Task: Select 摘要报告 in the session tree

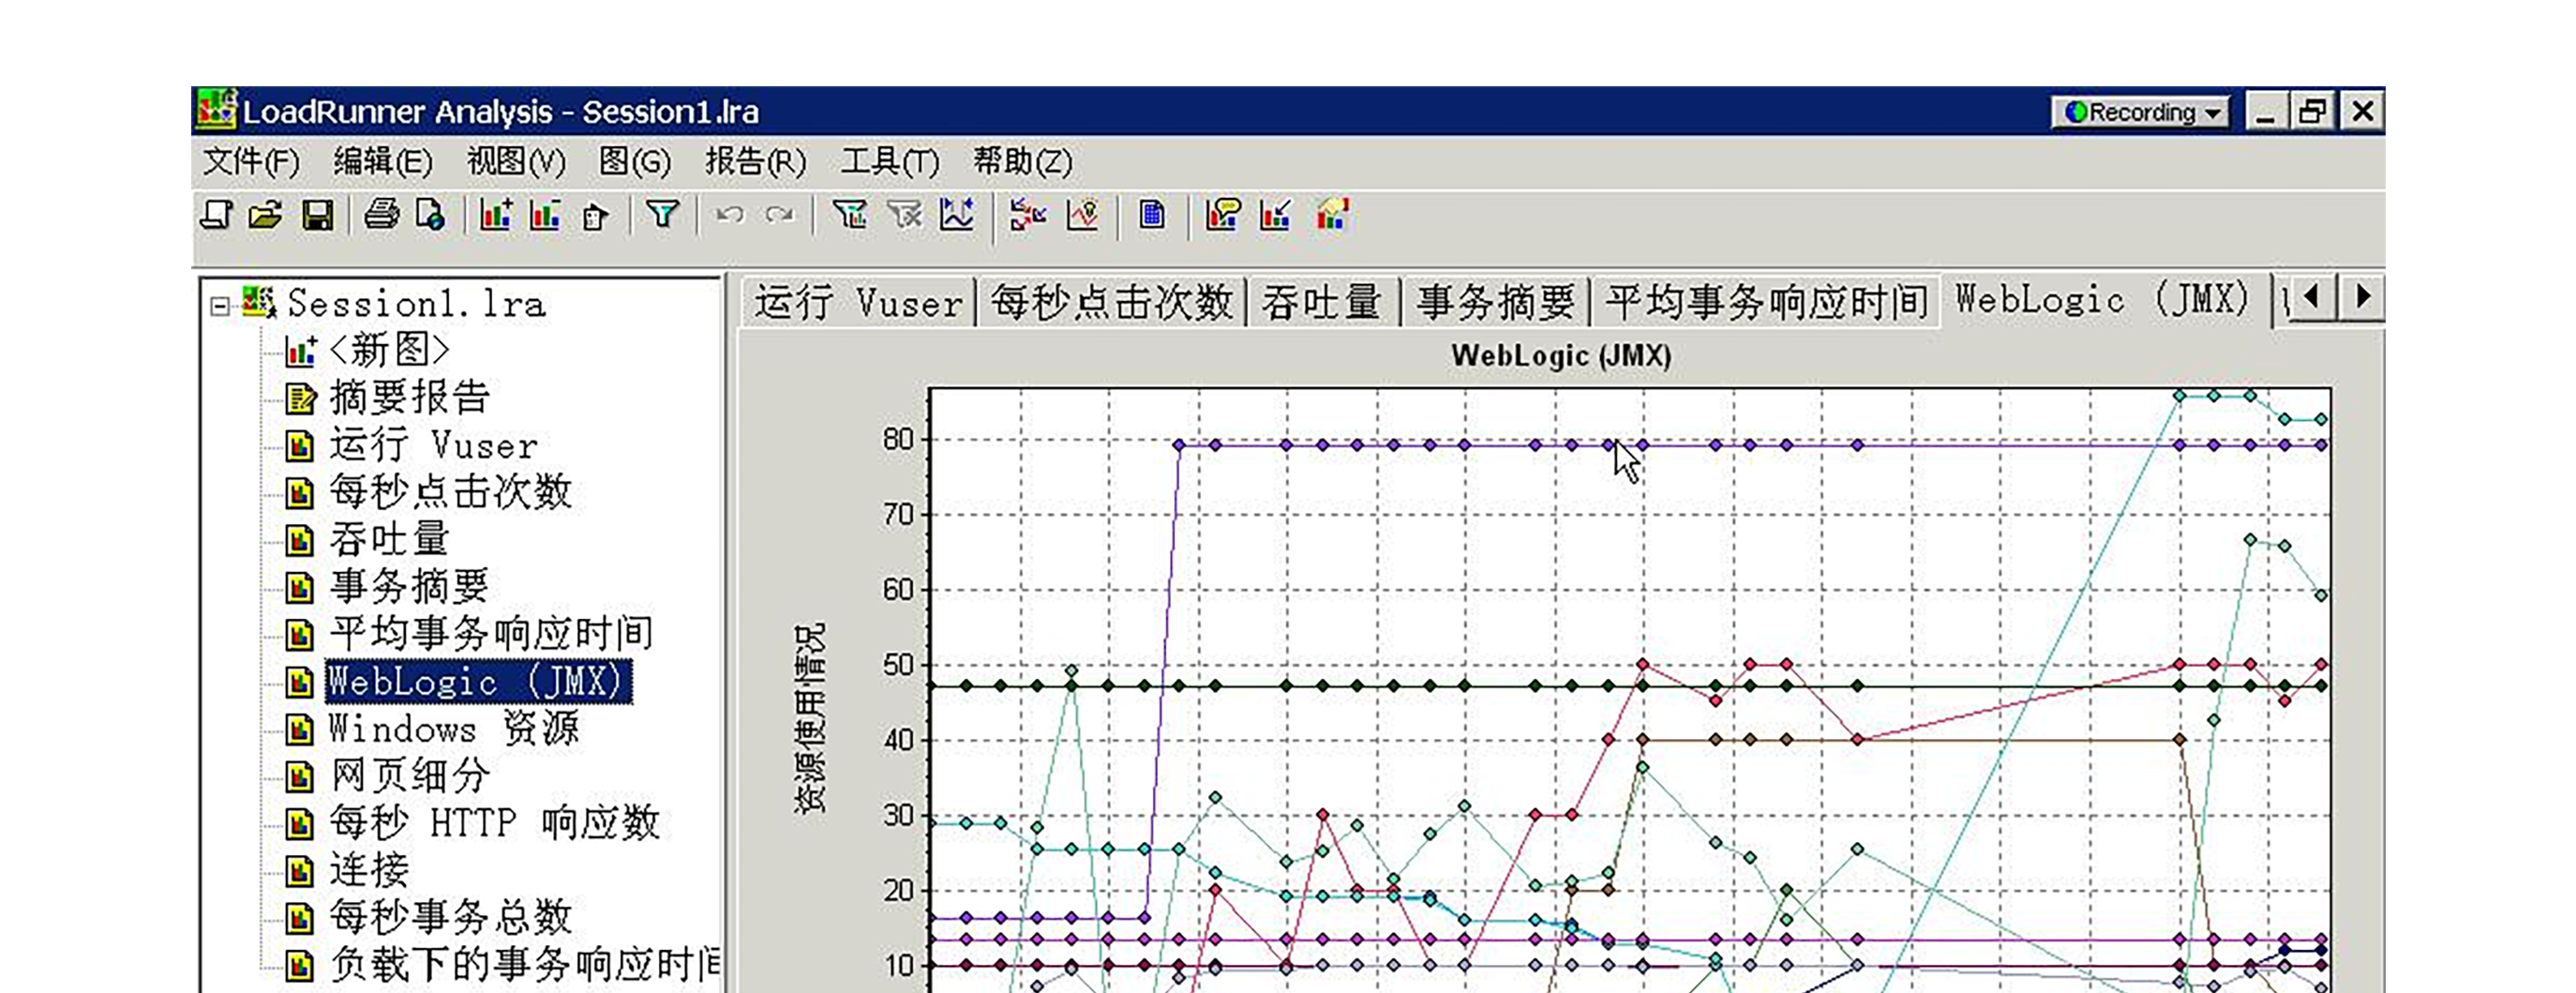Action: 409,398
